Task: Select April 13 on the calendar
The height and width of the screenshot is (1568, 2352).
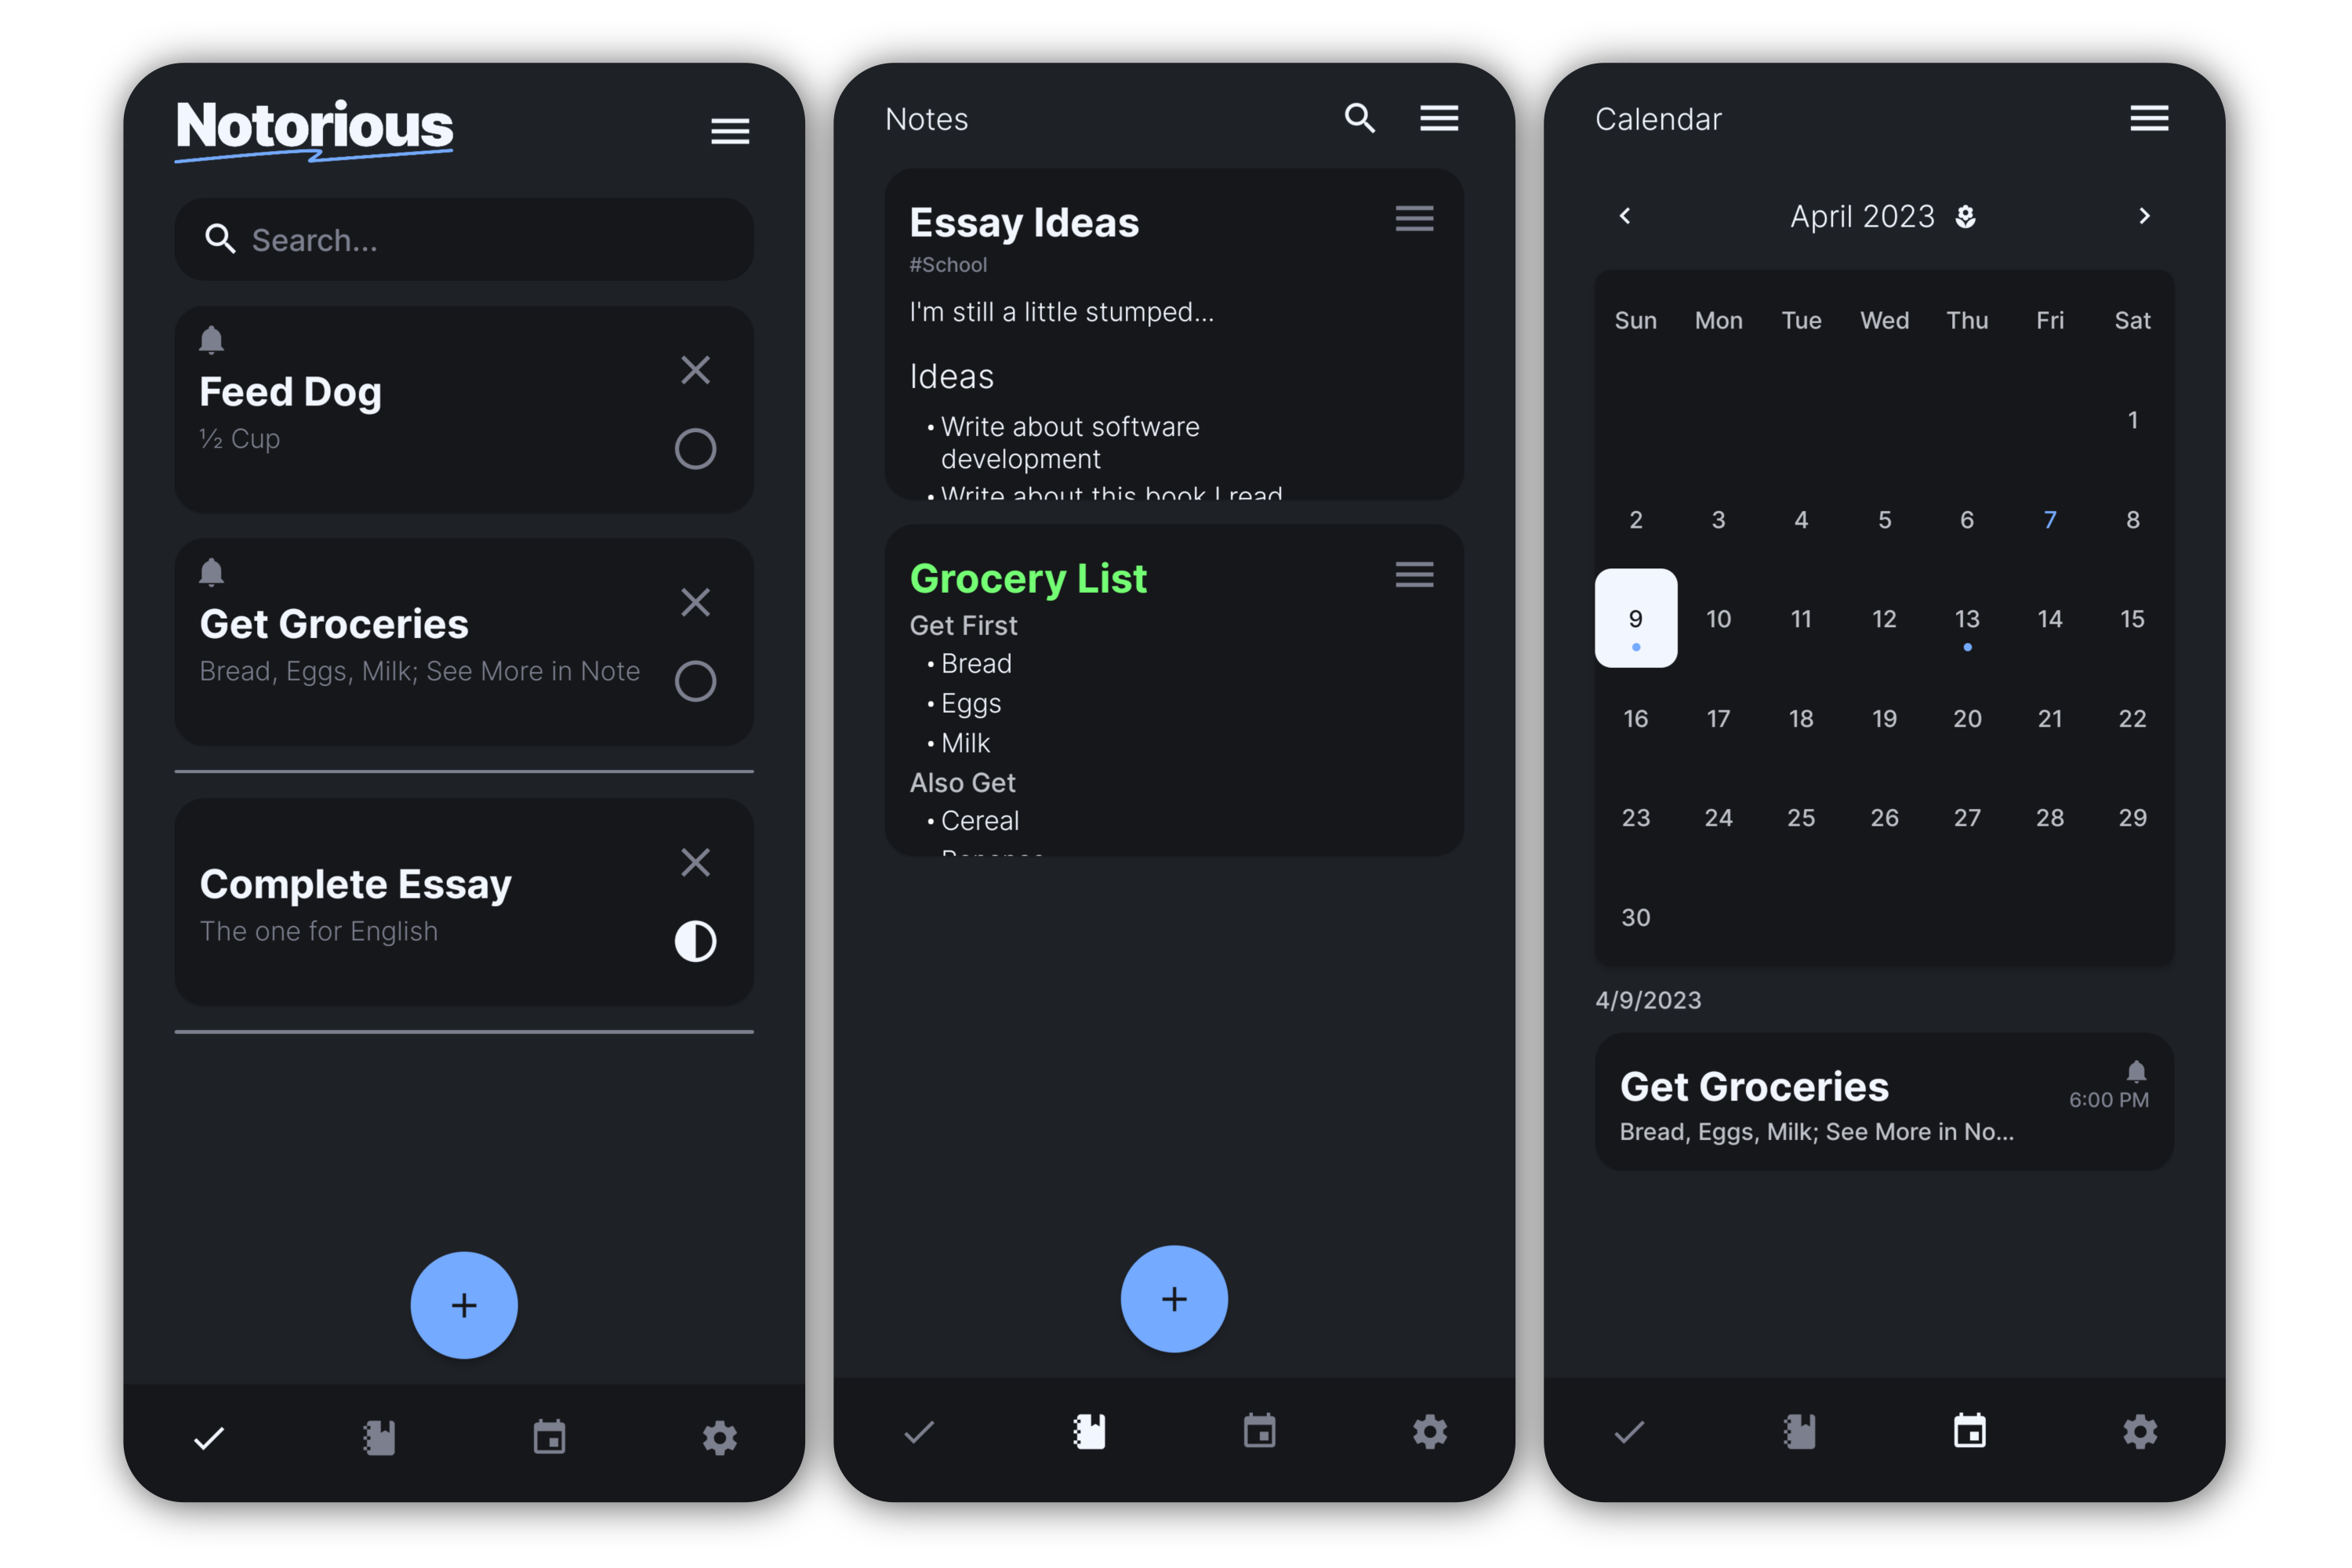Action: coord(1967,618)
